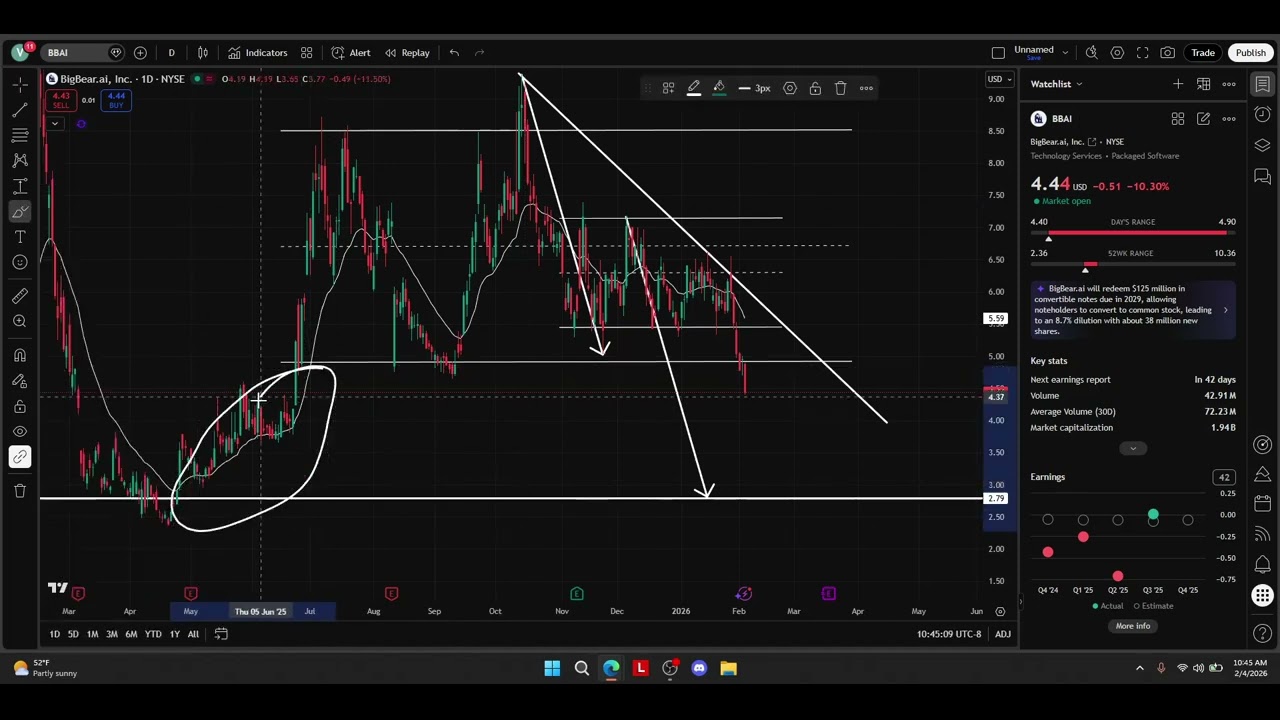Open the D interval selector

[171, 53]
